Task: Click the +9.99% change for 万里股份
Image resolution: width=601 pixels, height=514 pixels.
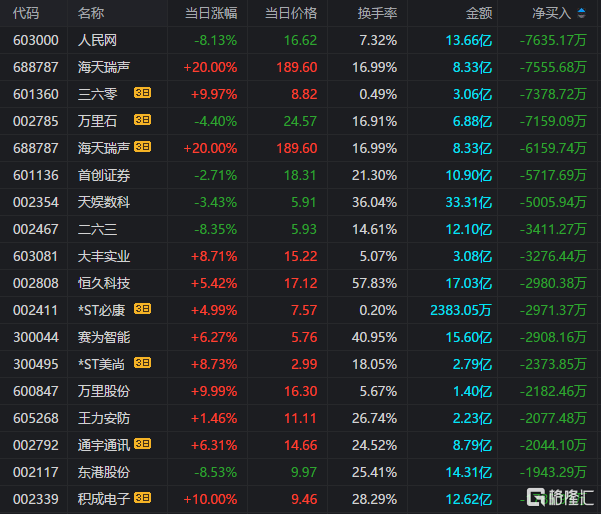Action: (x=214, y=391)
